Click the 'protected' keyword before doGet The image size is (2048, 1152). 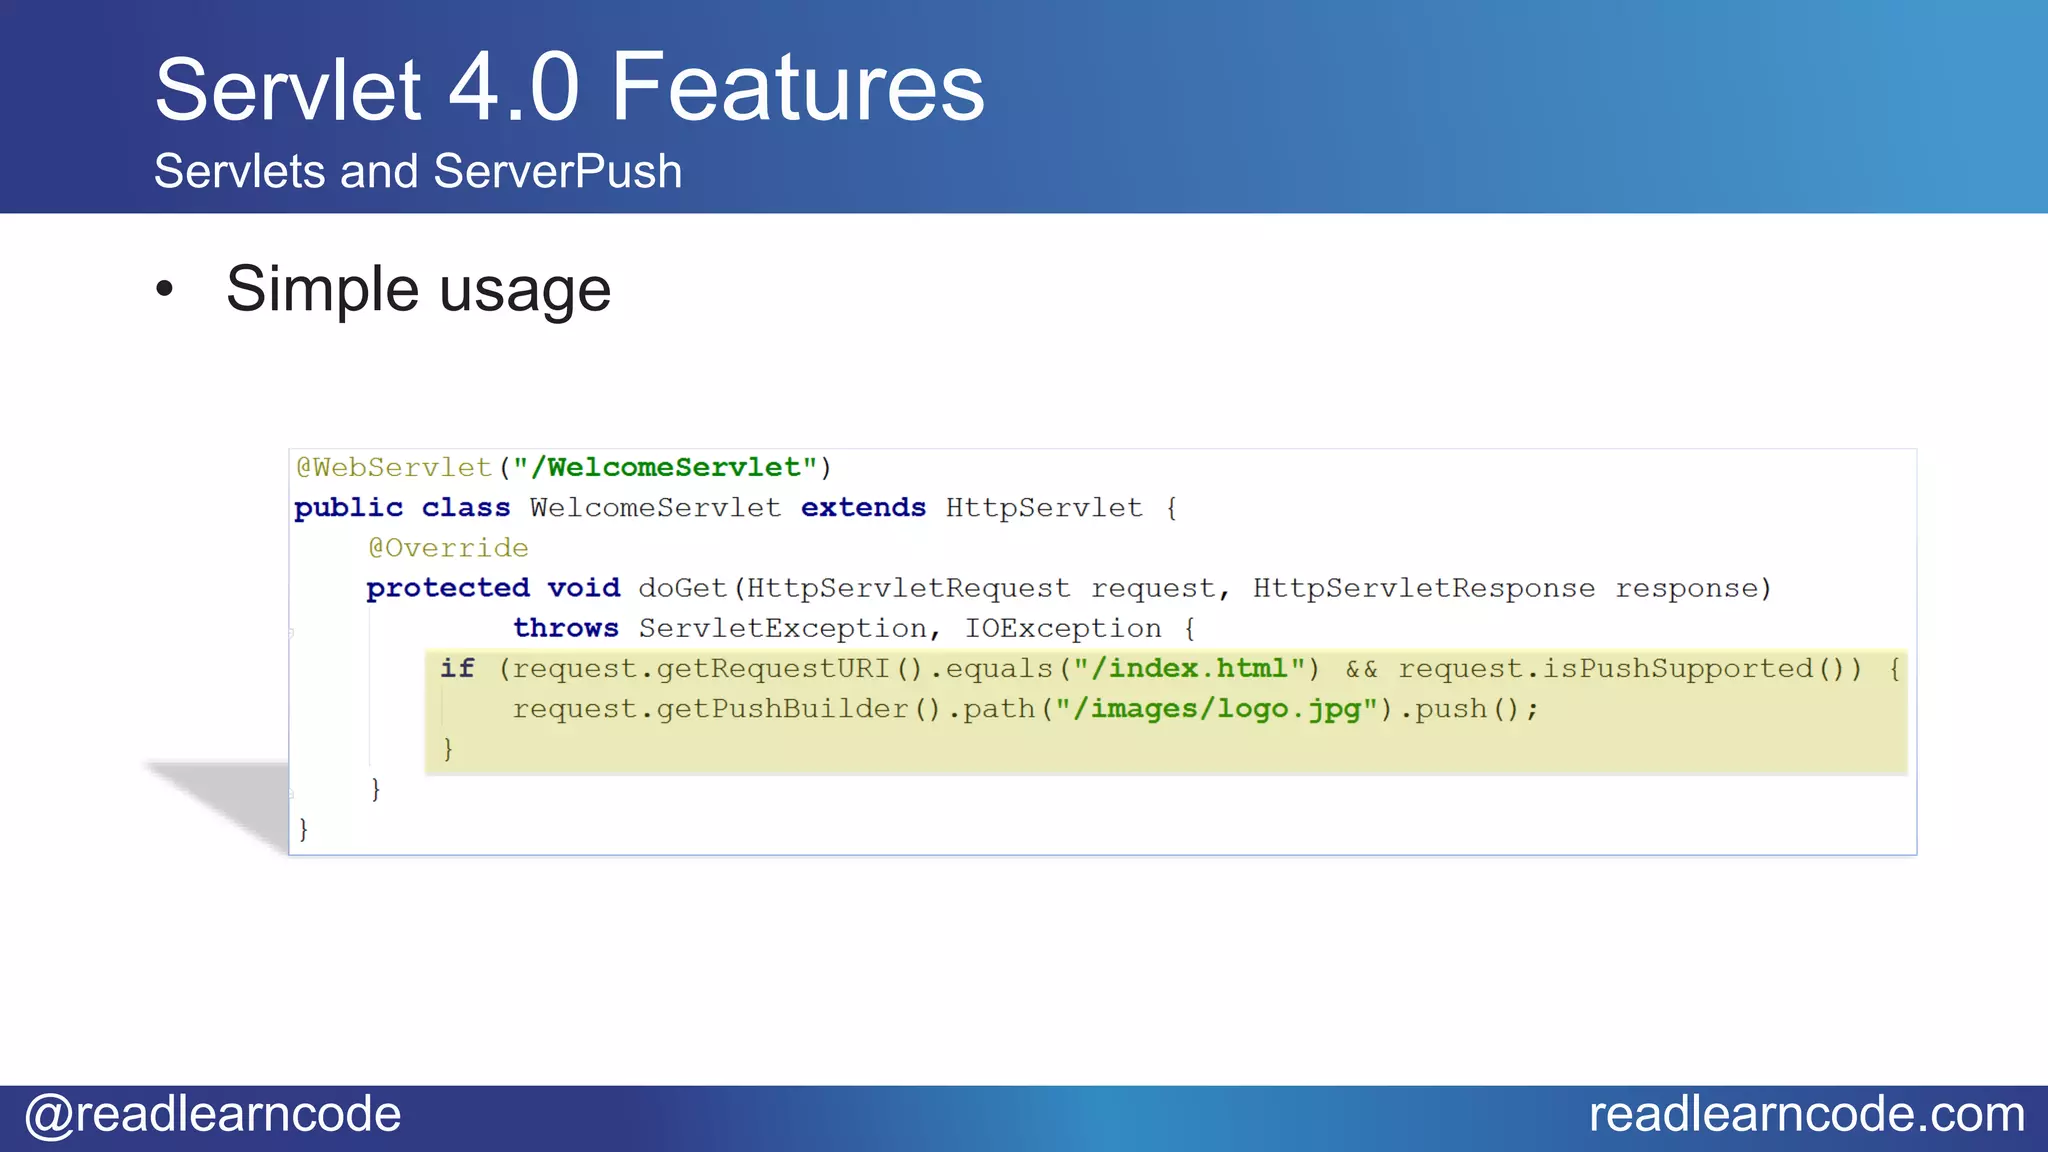tap(447, 588)
